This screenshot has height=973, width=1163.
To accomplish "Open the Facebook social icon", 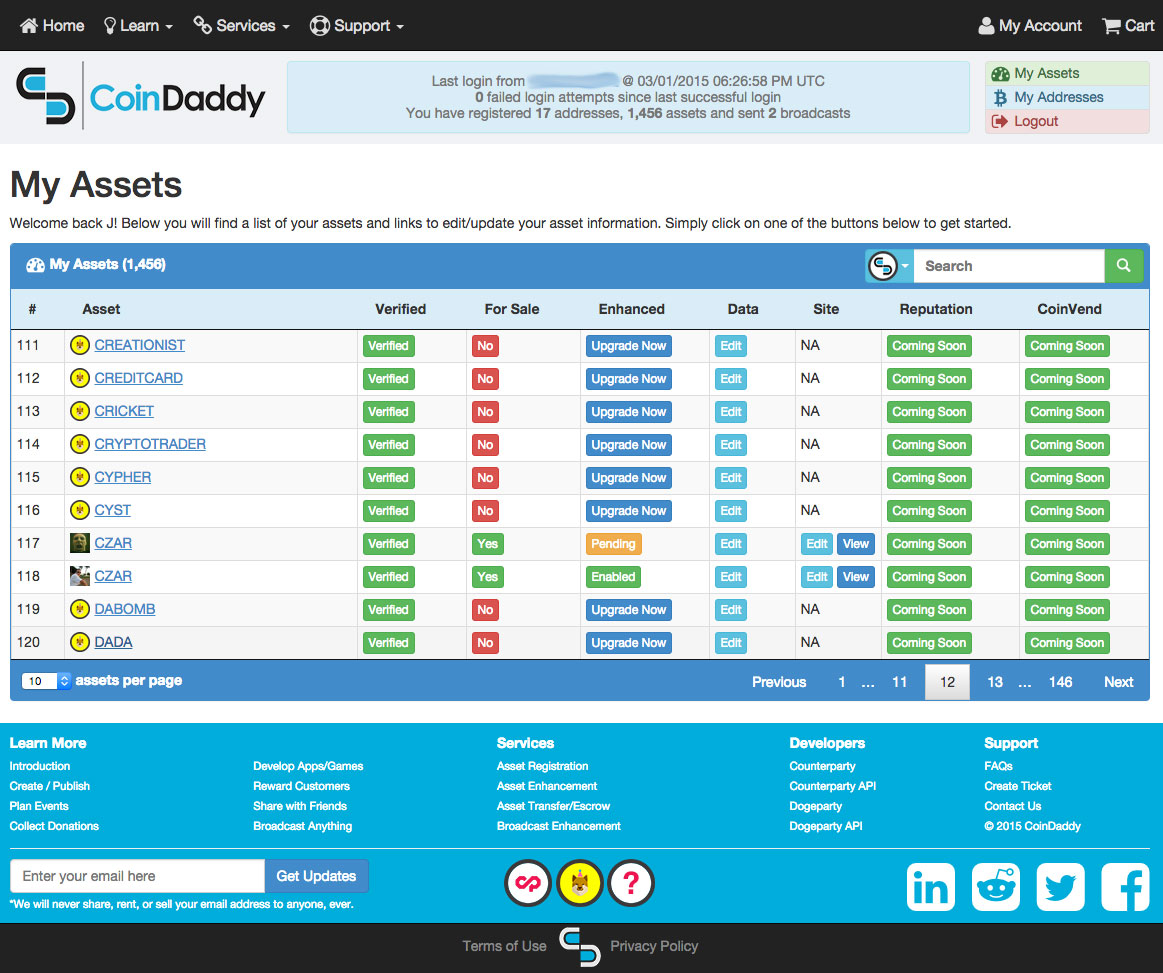I will click(x=1125, y=886).
